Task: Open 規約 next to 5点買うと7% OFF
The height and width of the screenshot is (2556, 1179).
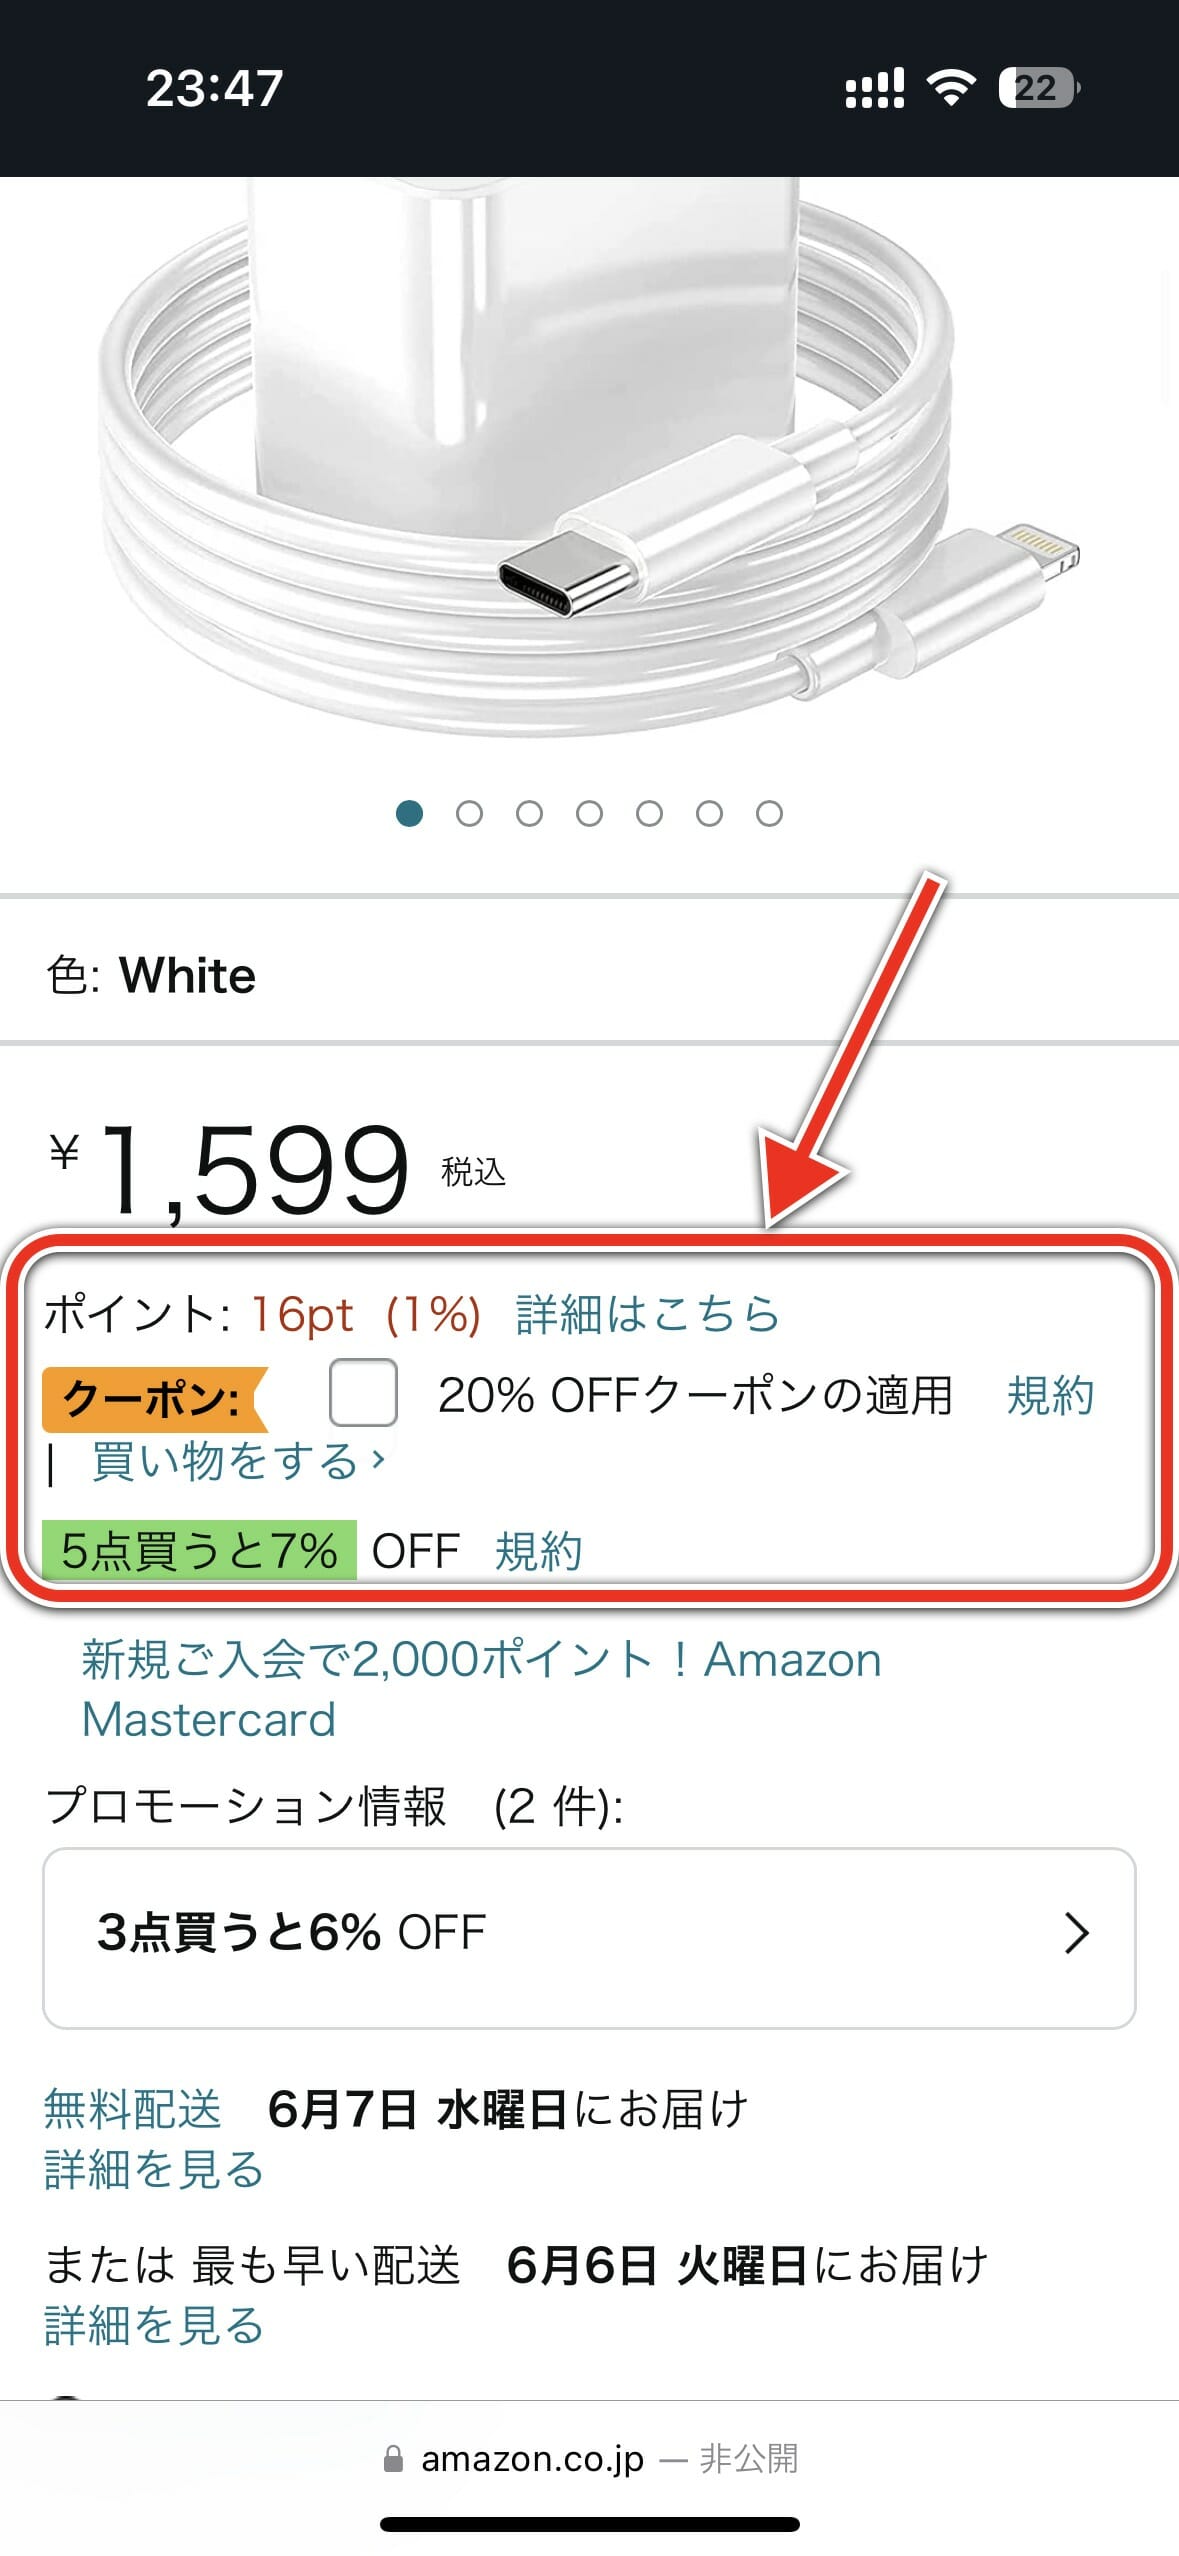Action: 538,1551
